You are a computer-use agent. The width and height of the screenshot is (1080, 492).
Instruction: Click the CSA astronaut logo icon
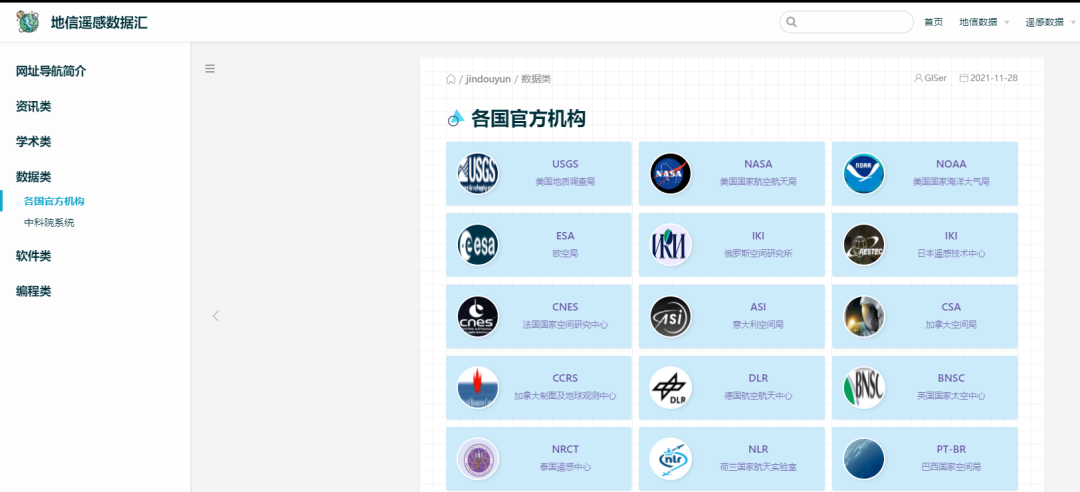tap(864, 316)
